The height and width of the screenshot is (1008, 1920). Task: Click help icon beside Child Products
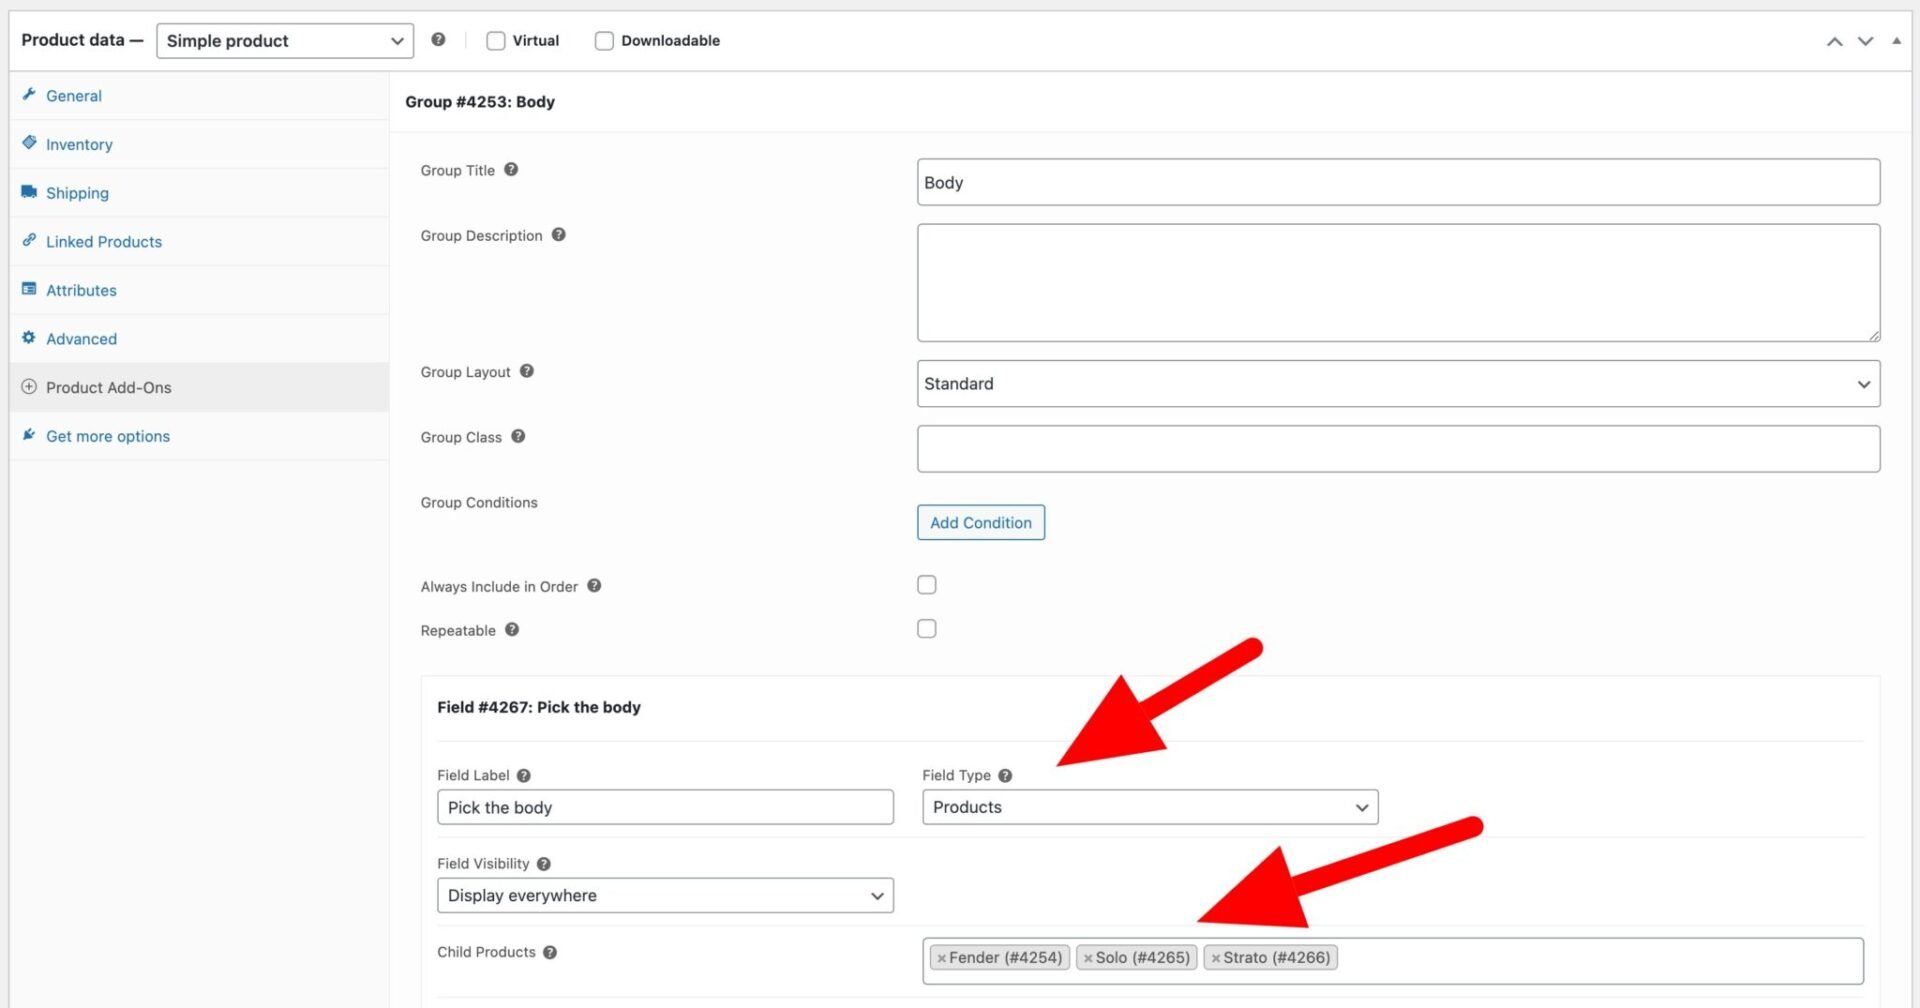point(550,953)
